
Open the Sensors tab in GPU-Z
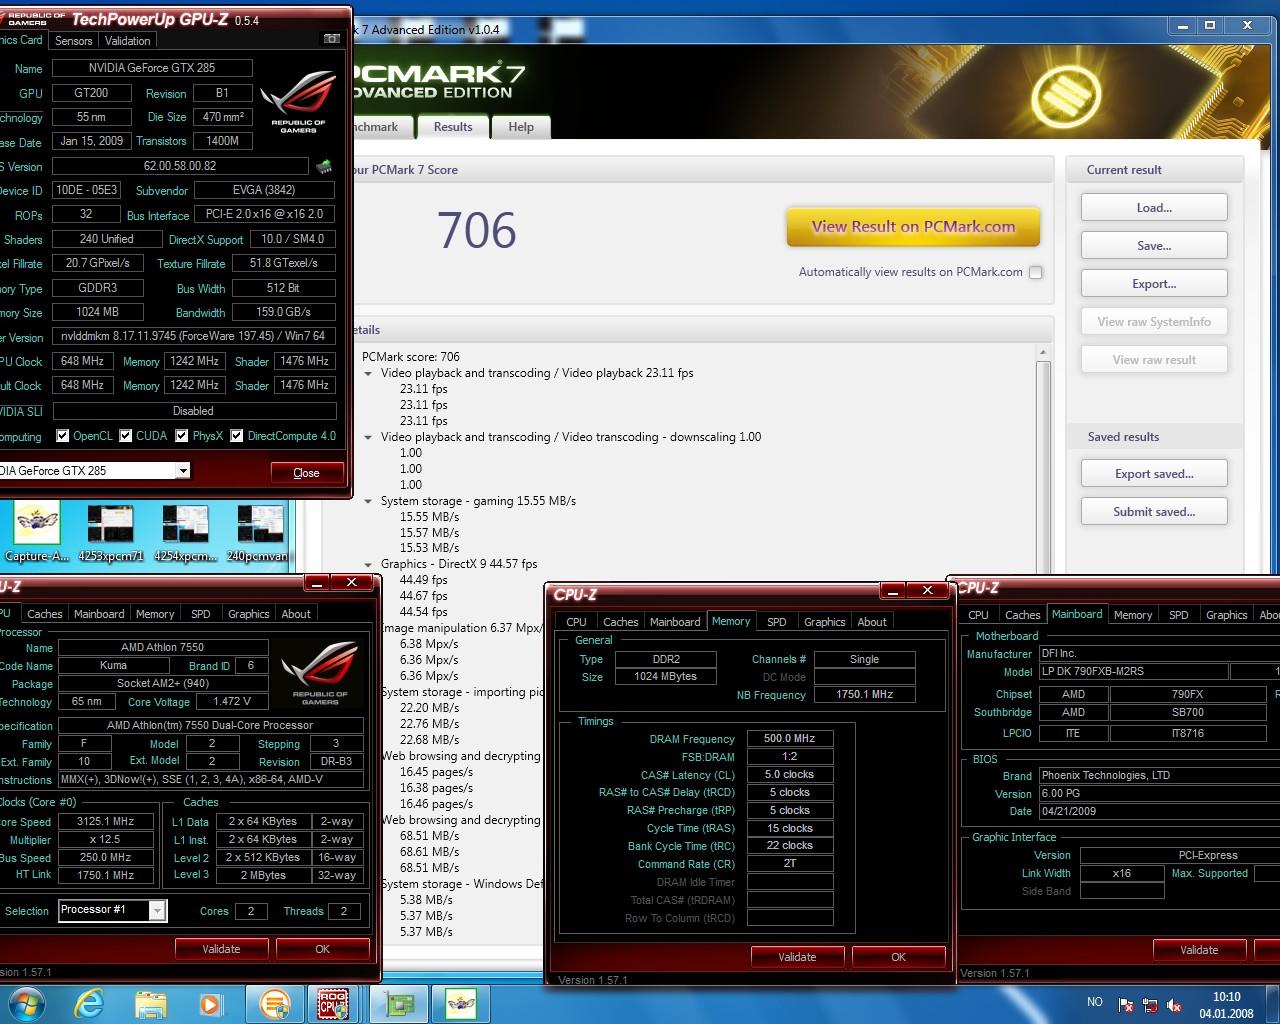(73, 41)
